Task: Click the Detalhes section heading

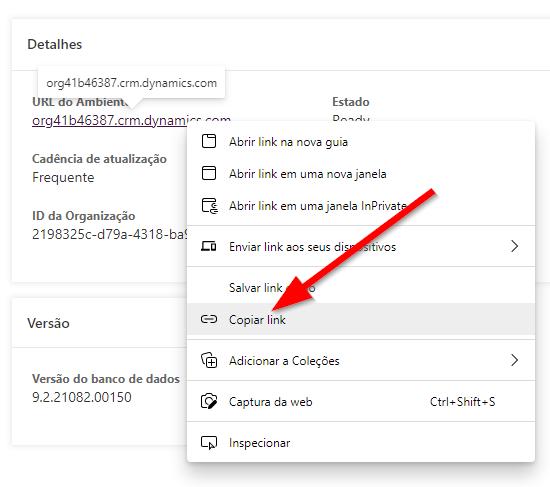Action: click(x=55, y=44)
